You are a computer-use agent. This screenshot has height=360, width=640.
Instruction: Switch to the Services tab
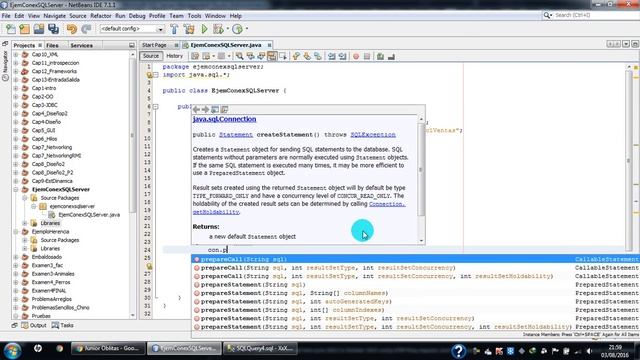point(81,45)
